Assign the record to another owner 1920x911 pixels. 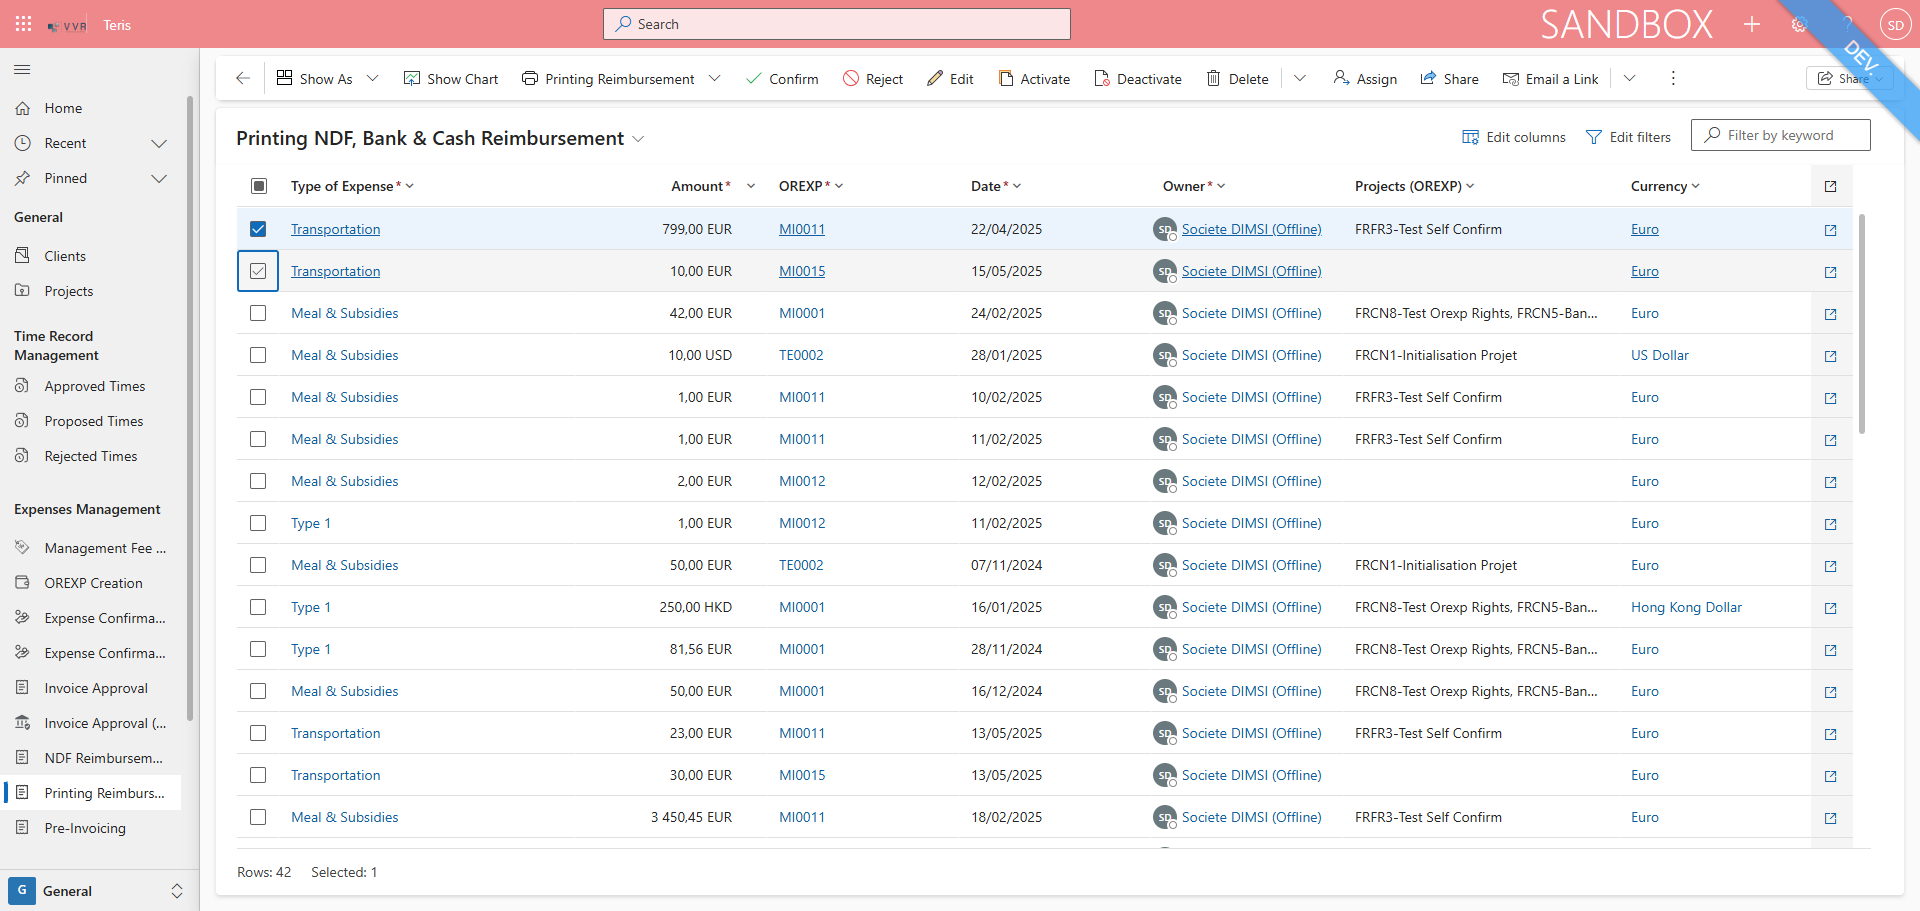(1365, 78)
